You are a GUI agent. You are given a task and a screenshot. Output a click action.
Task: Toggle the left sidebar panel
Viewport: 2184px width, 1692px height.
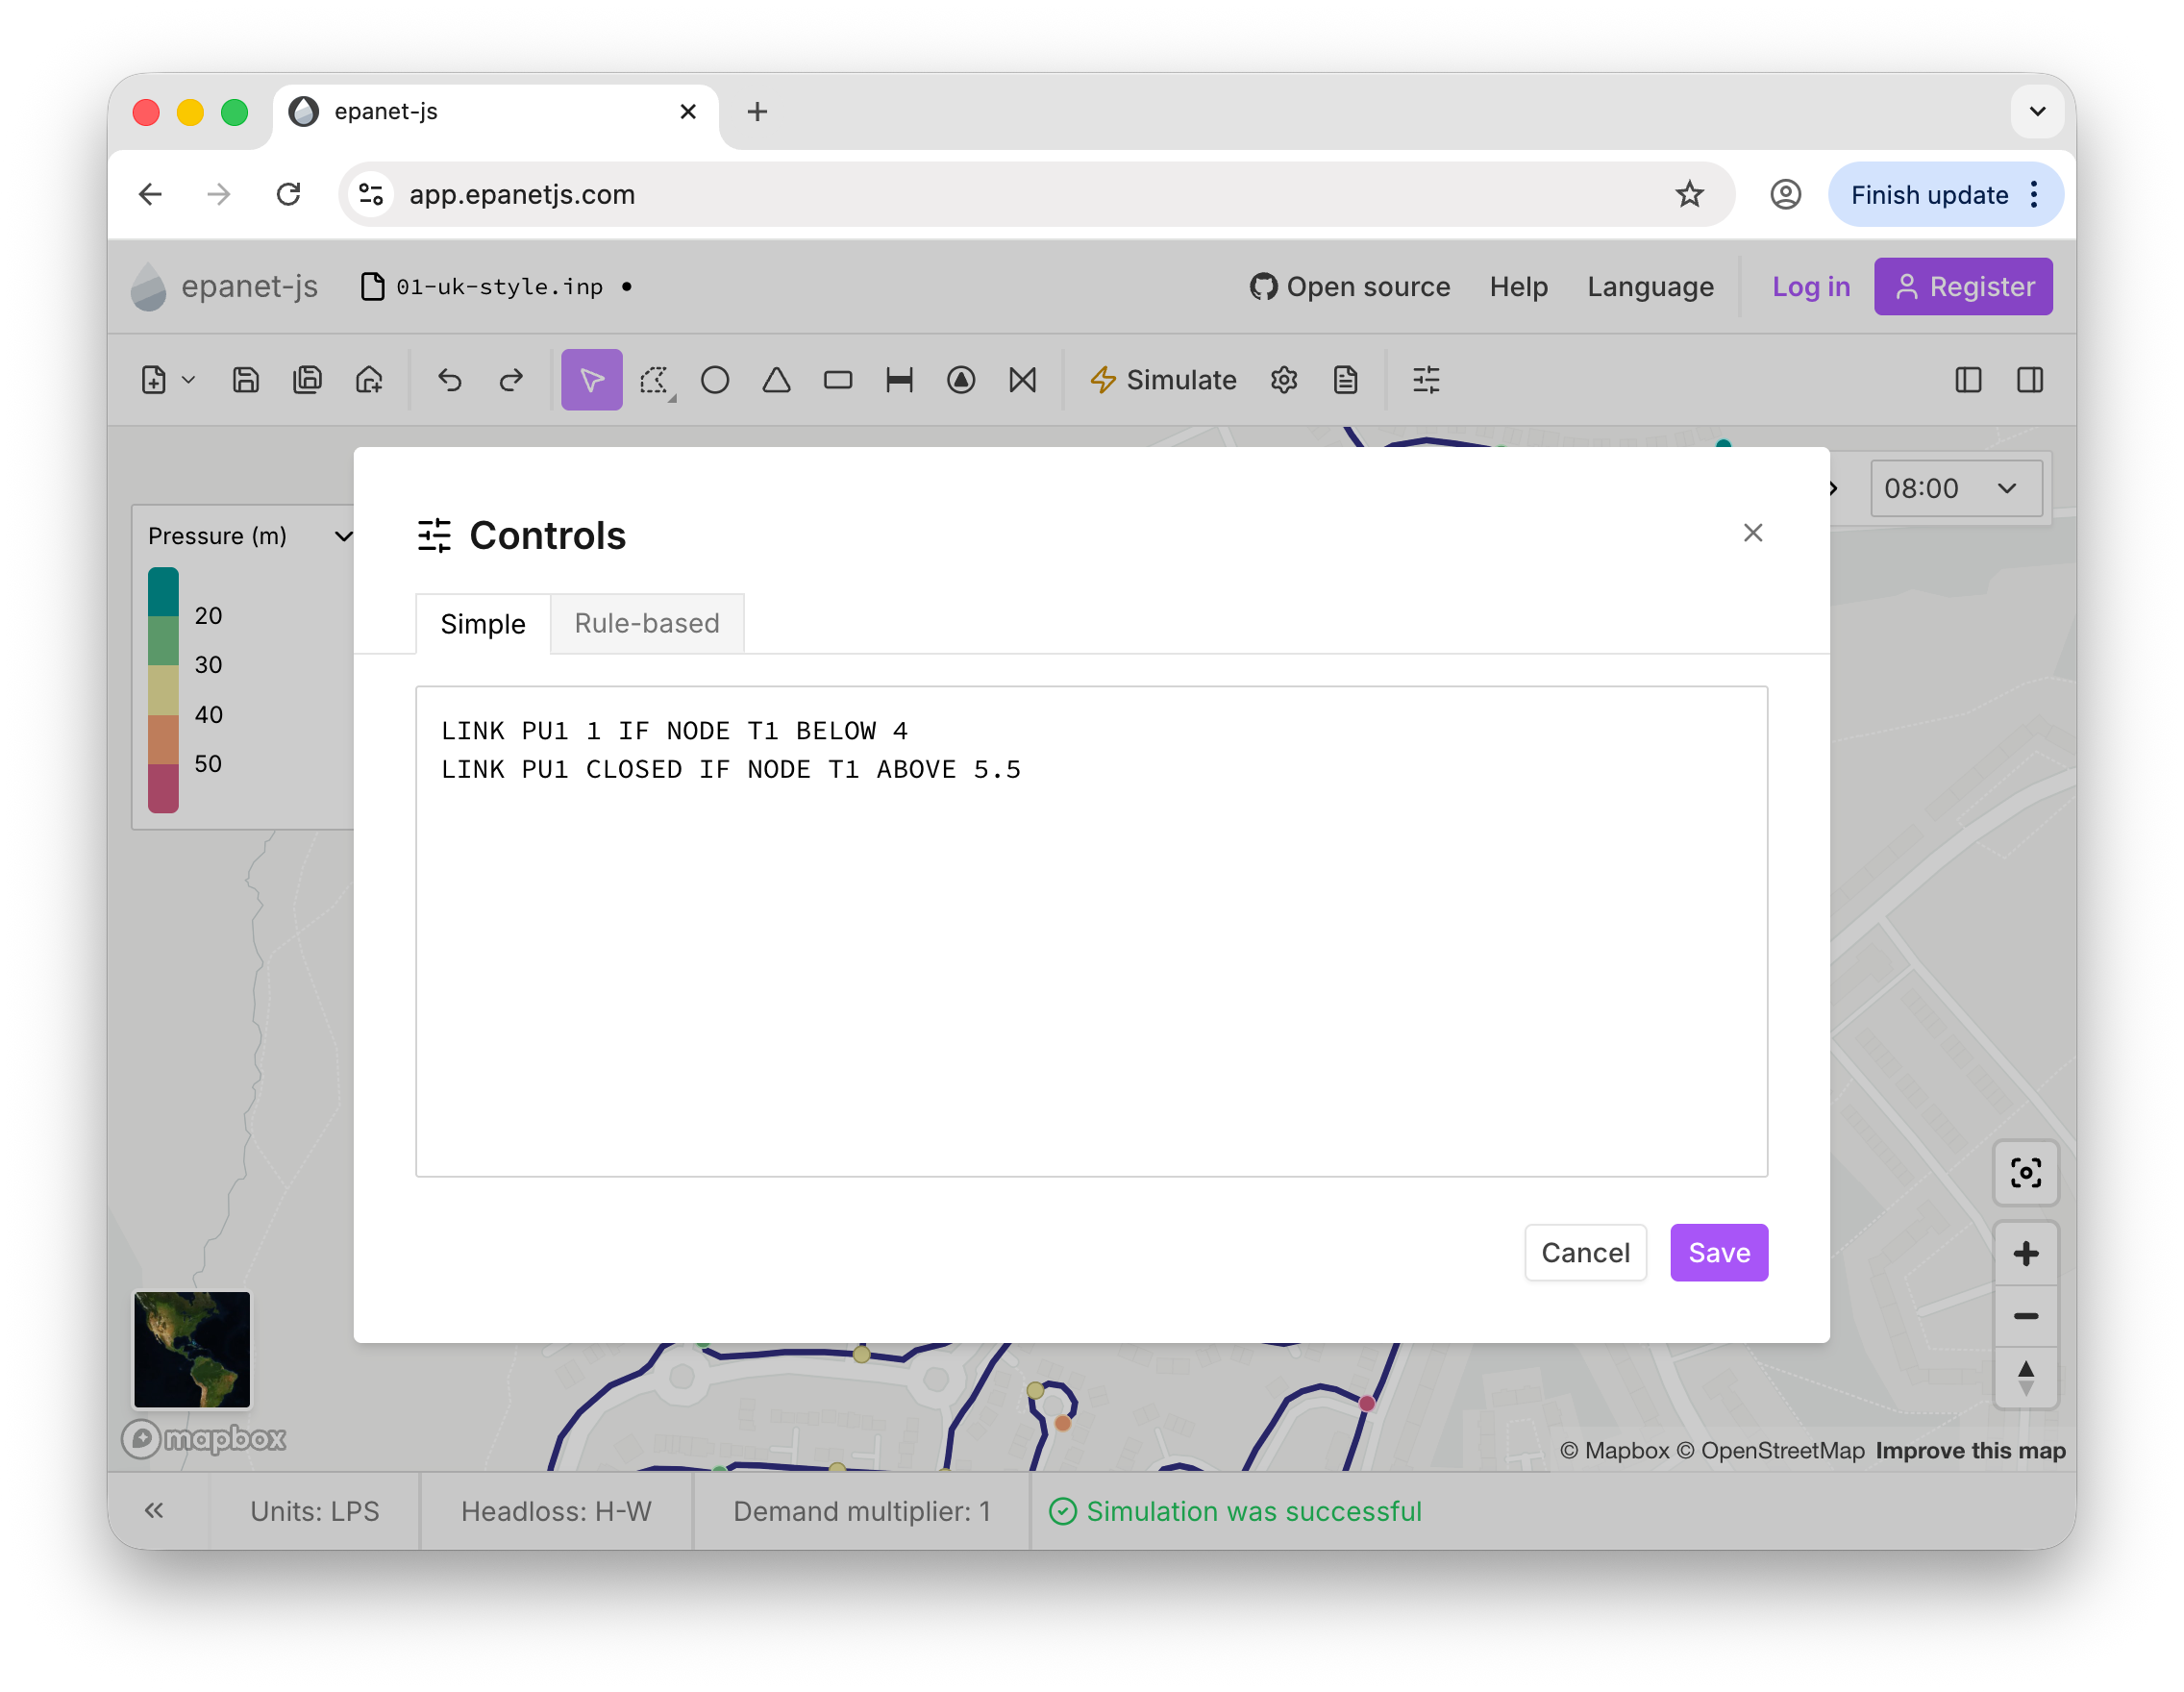[1967, 380]
